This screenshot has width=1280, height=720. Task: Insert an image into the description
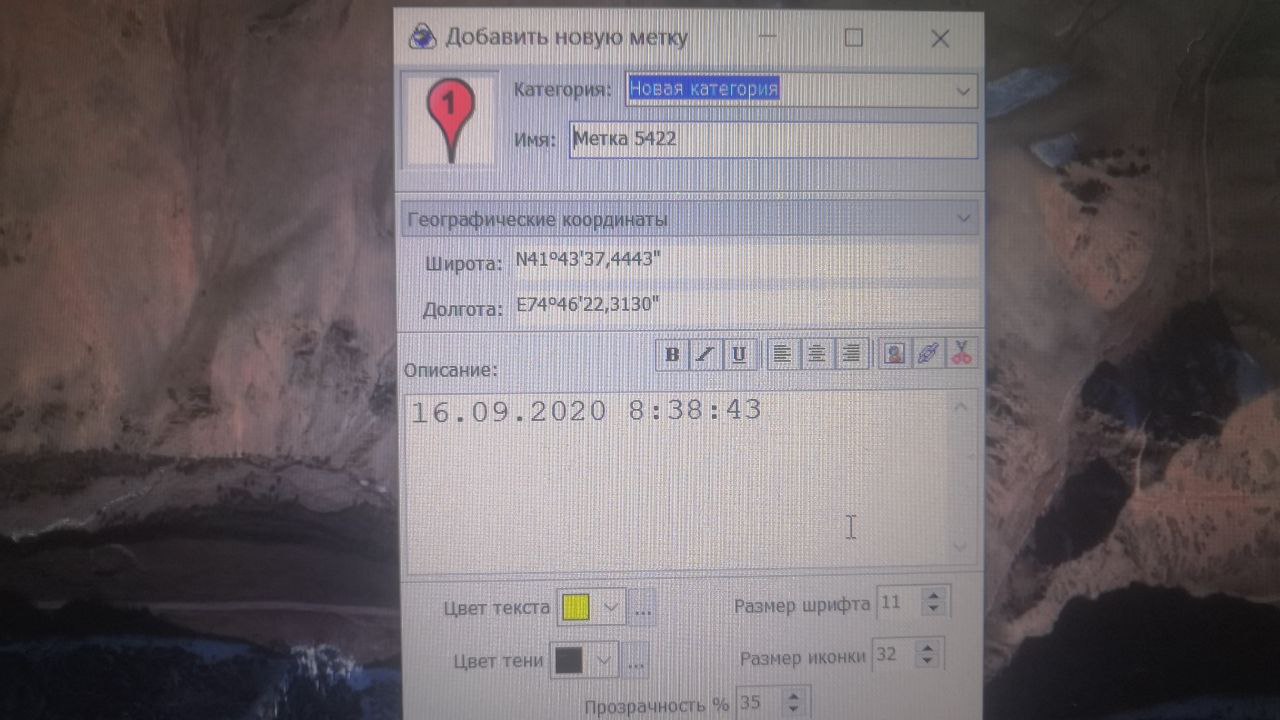click(x=894, y=353)
